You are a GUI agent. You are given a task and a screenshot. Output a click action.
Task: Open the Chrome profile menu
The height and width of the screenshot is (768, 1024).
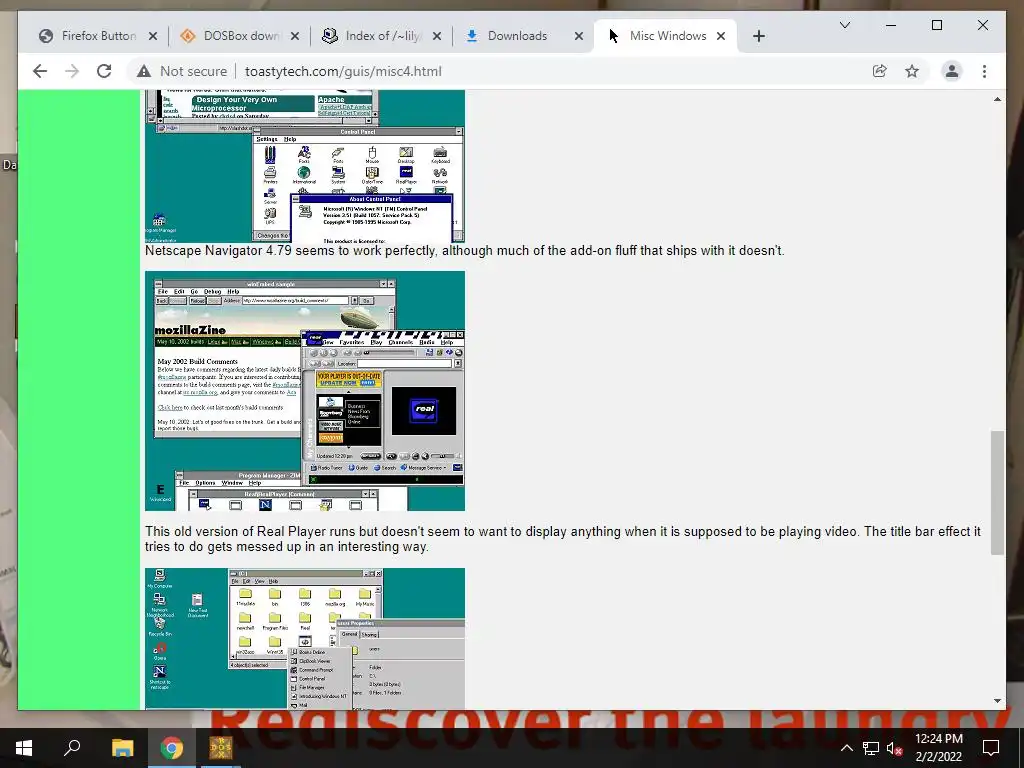click(952, 71)
